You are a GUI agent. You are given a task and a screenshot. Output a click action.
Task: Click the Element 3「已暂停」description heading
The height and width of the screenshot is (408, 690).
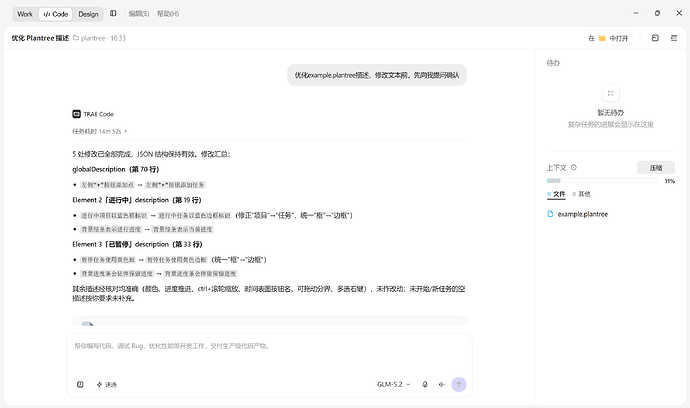click(137, 244)
